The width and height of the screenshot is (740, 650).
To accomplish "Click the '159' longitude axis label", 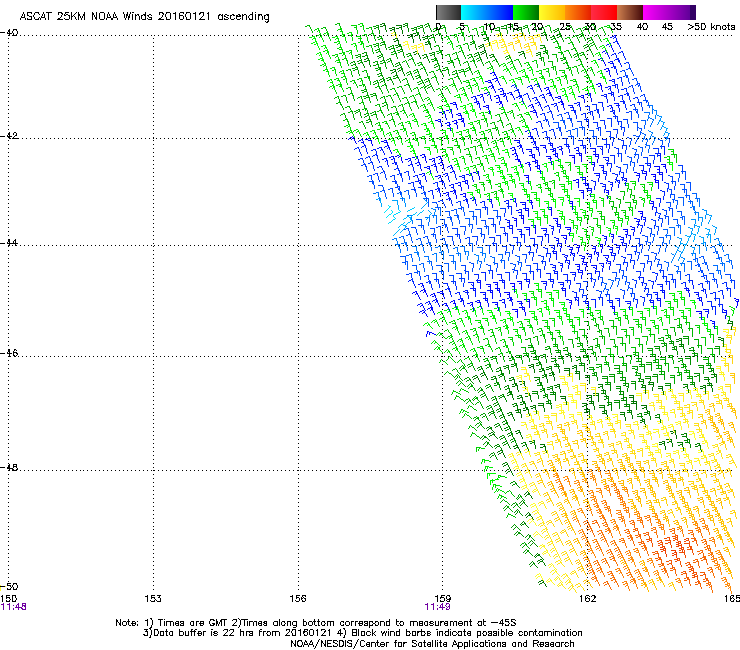I will click(442, 599).
